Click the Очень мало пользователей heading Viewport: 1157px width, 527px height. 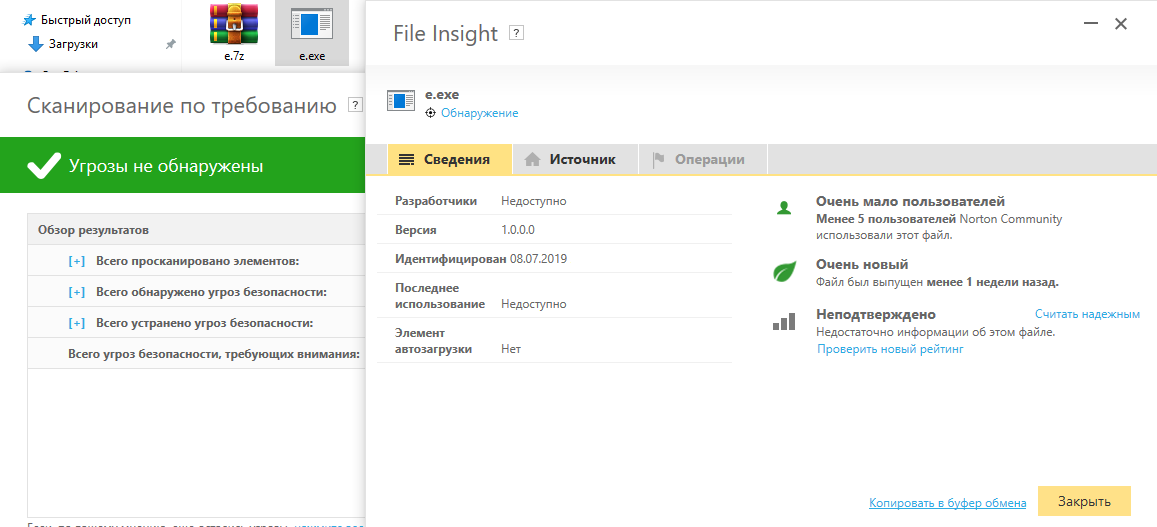point(911,202)
